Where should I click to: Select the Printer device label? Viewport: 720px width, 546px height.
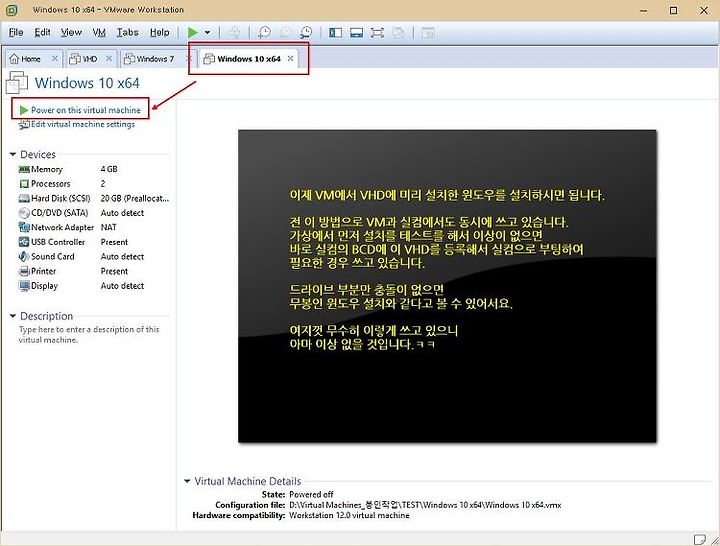pyautogui.click(x=43, y=271)
